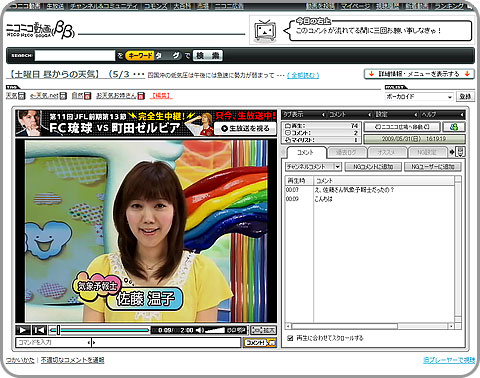Image resolution: width=480 pixels, height=378 pixels.
Task: Adjust the volume wedge slider
Action: tap(215, 330)
